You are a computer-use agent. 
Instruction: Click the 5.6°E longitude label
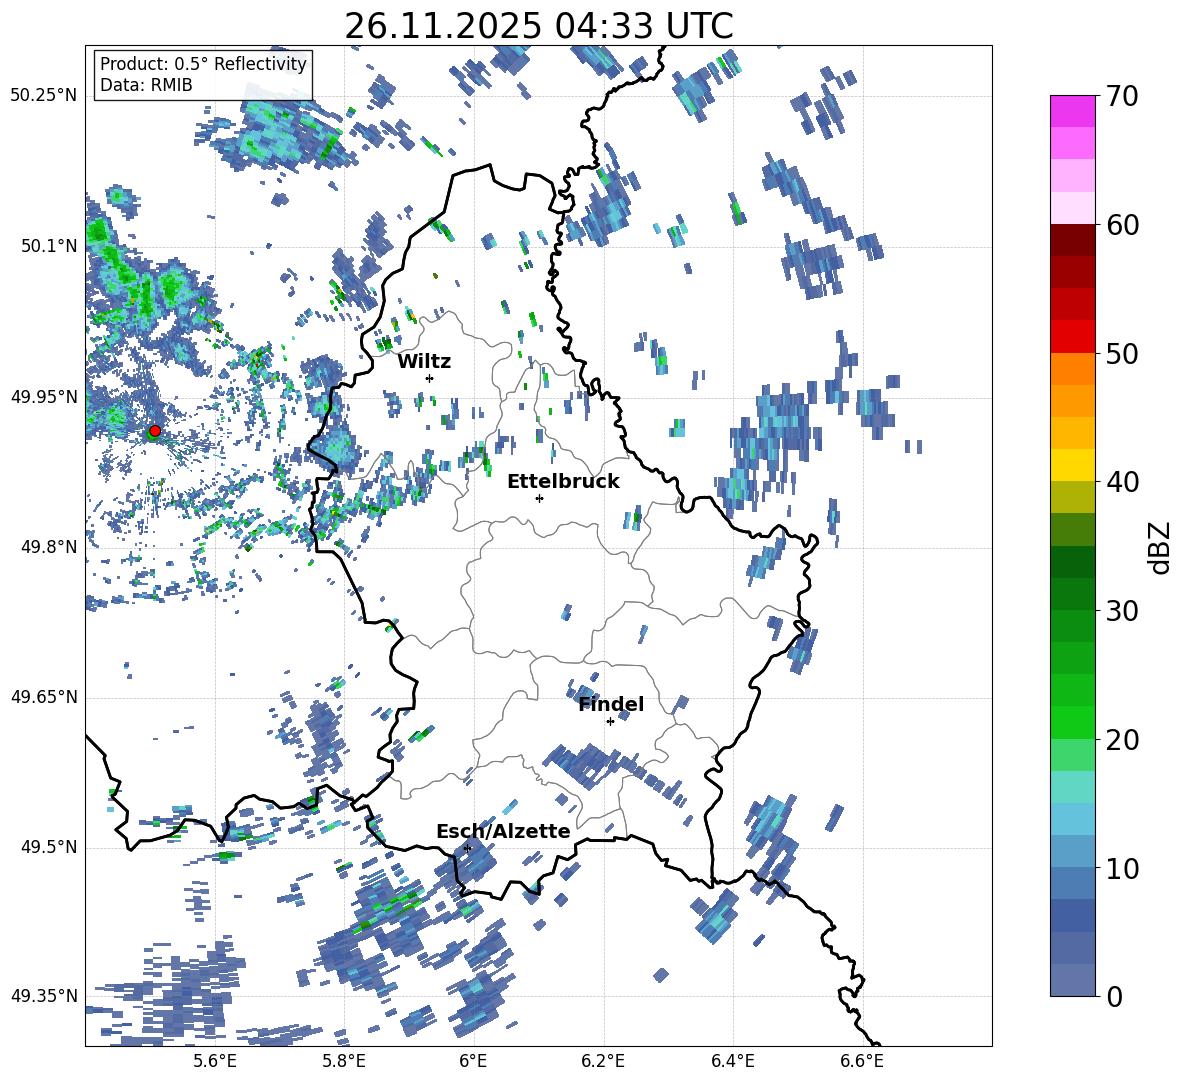pyautogui.click(x=215, y=1061)
